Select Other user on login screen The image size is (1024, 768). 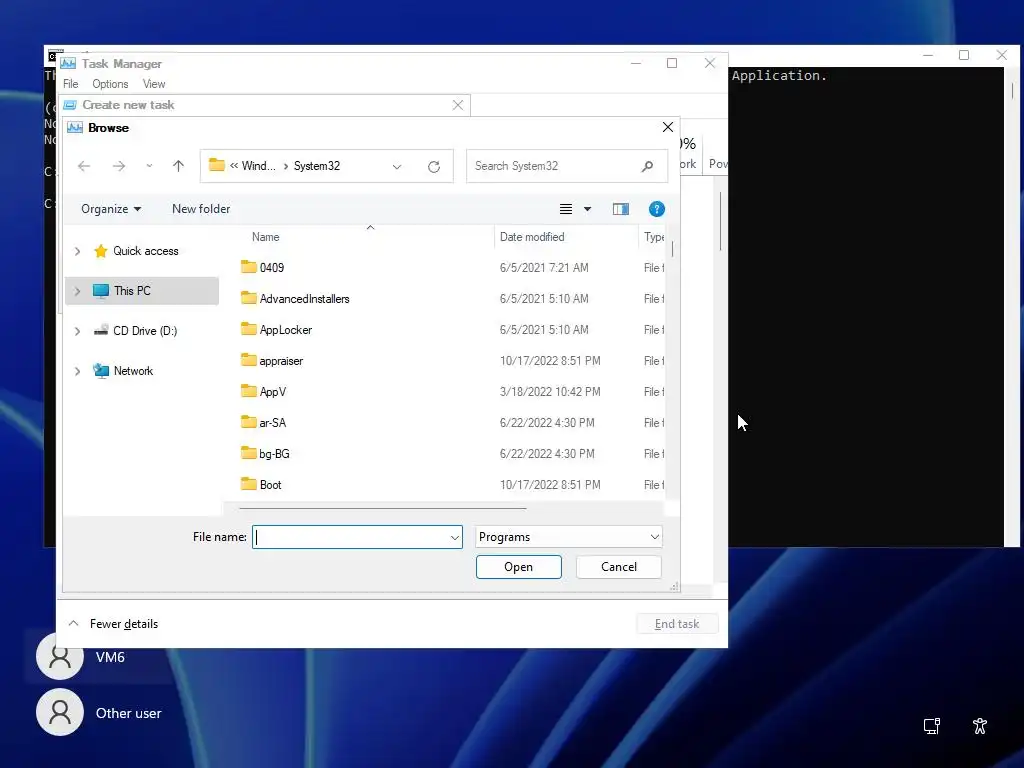point(98,712)
